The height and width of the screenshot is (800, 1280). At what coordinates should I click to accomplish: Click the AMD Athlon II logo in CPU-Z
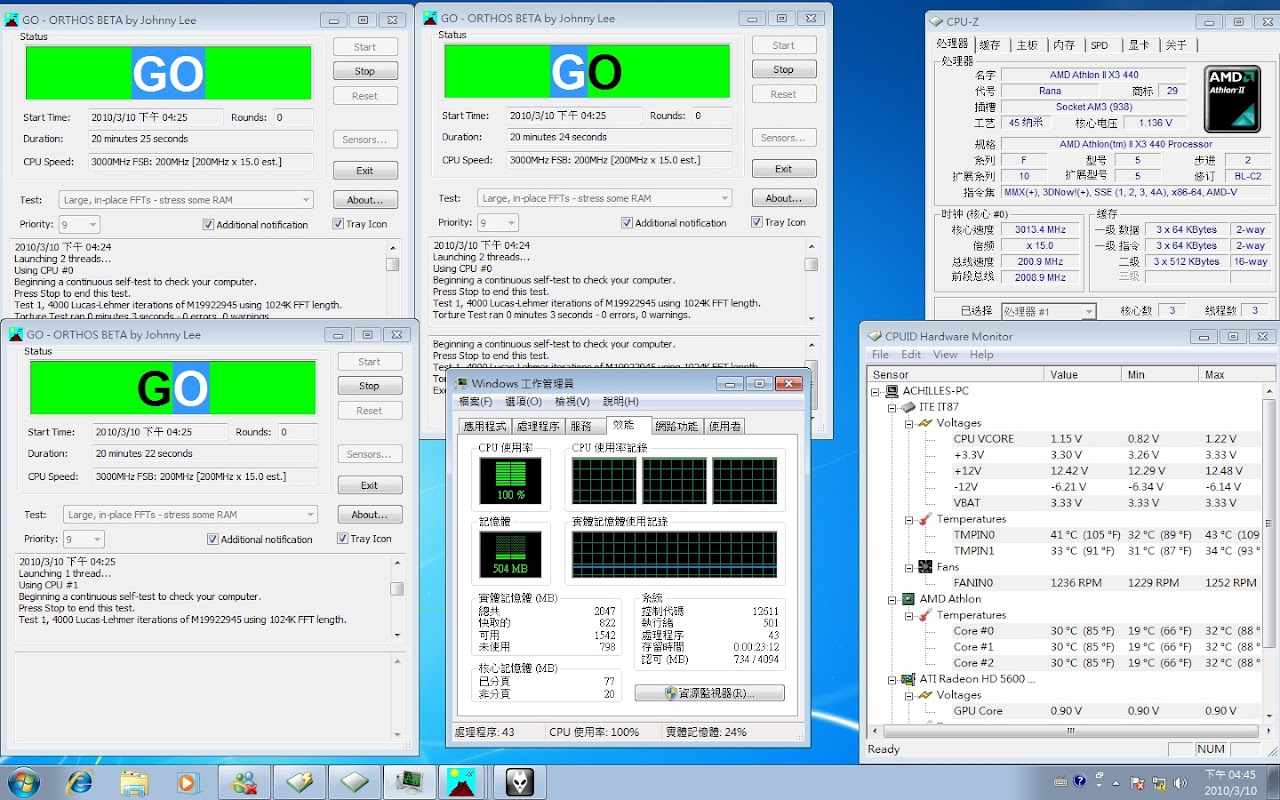pos(1232,99)
